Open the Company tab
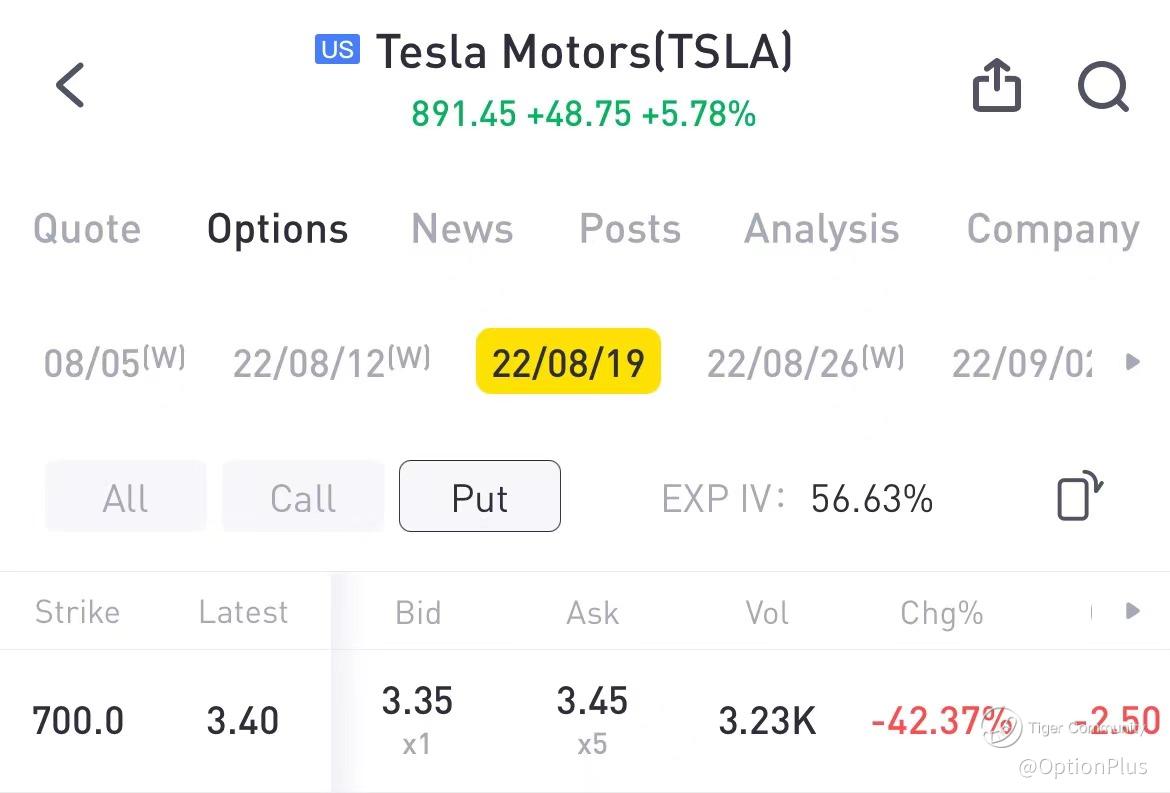 pyautogui.click(x=1052, y=230)
